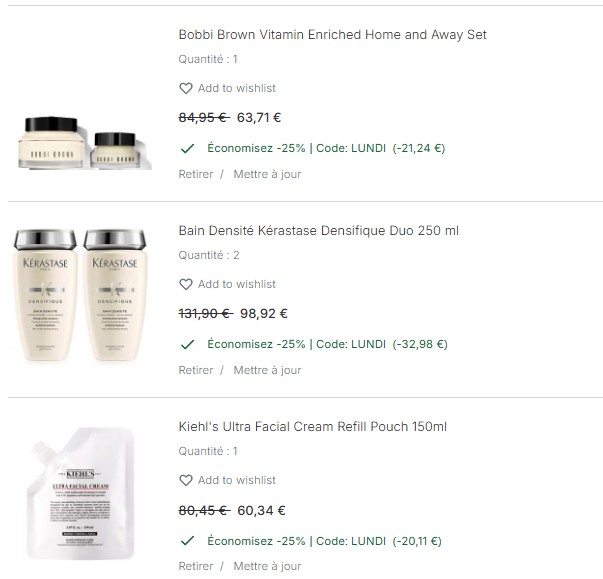
Task: Update Bobbi Brown set with Mettre à jour
Action: 267,174
